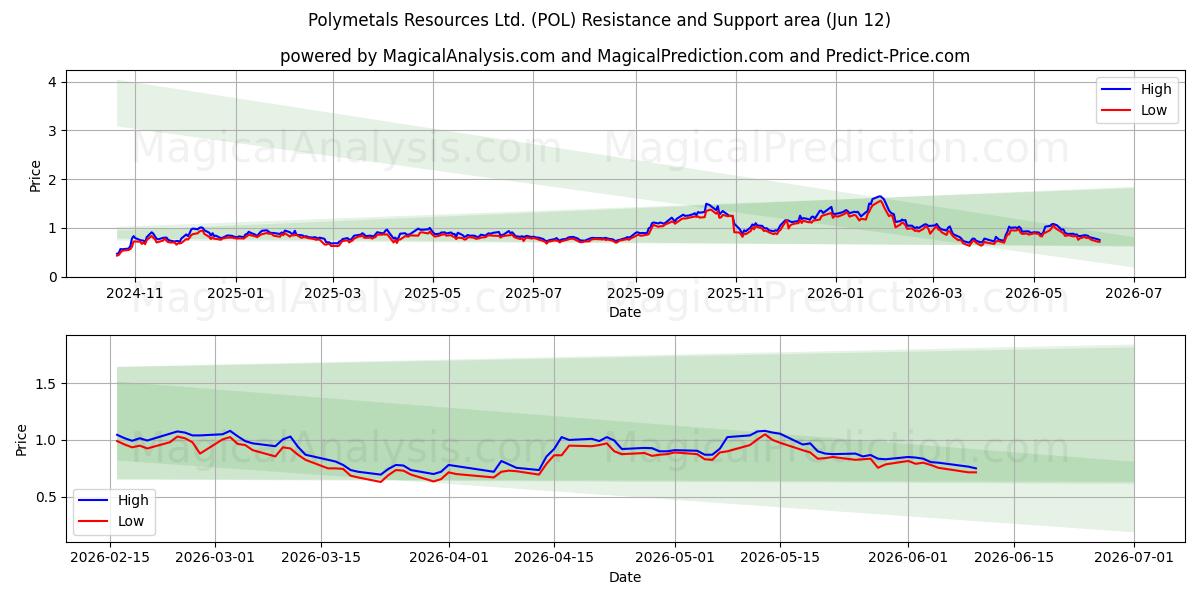This screenshot has width=1200, height=600.
Task: Click 'High' in the bottom chart legend
Action: [x=133, y=500]
